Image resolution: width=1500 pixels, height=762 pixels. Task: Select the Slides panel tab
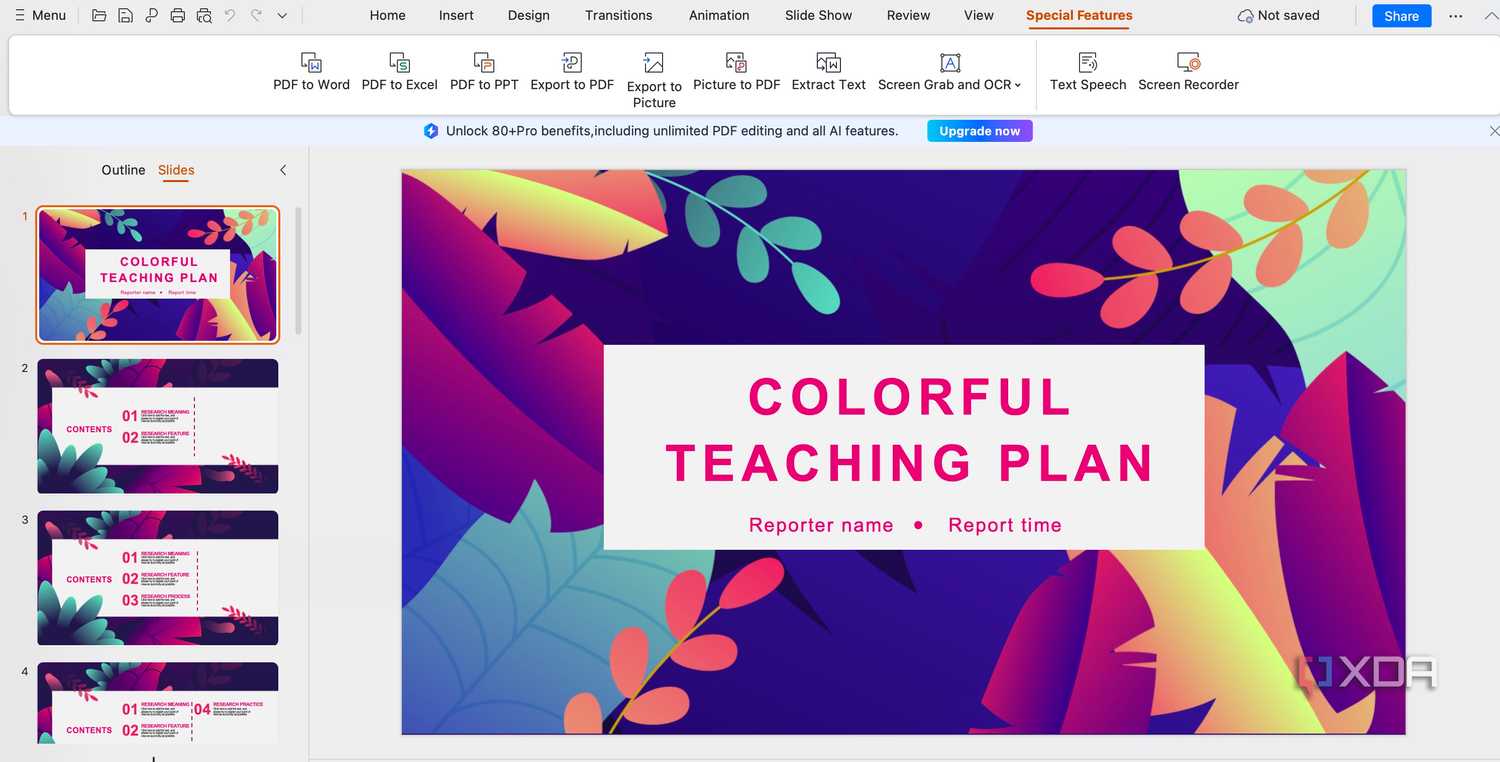176,170
